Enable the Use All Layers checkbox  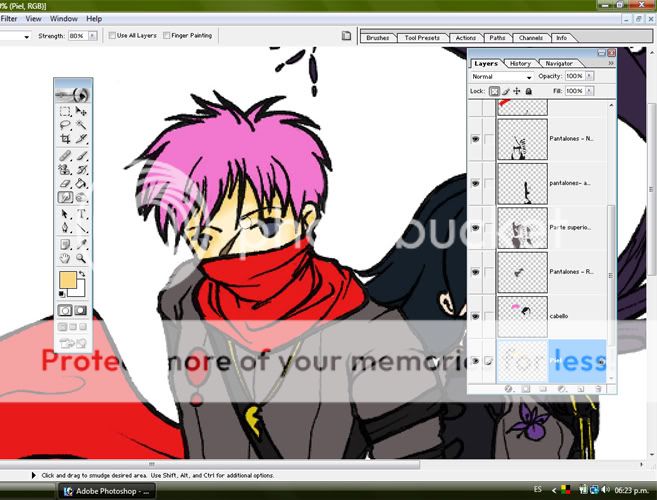pyautogui.click(x=112, y=36)
